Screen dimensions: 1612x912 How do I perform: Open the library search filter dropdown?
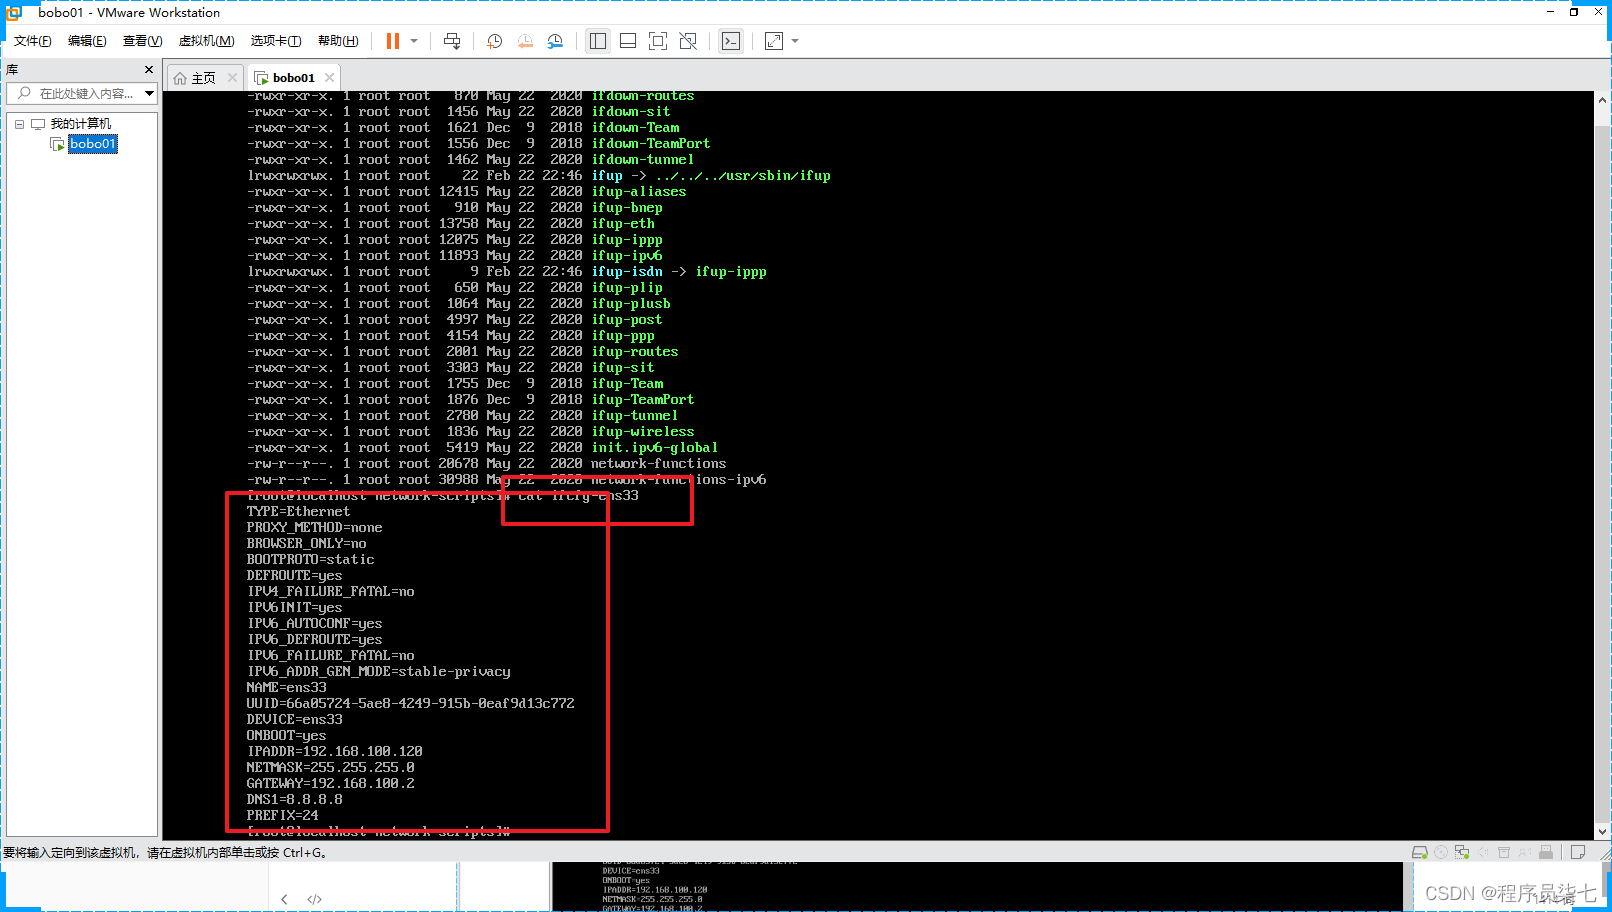tap(149, 93)
